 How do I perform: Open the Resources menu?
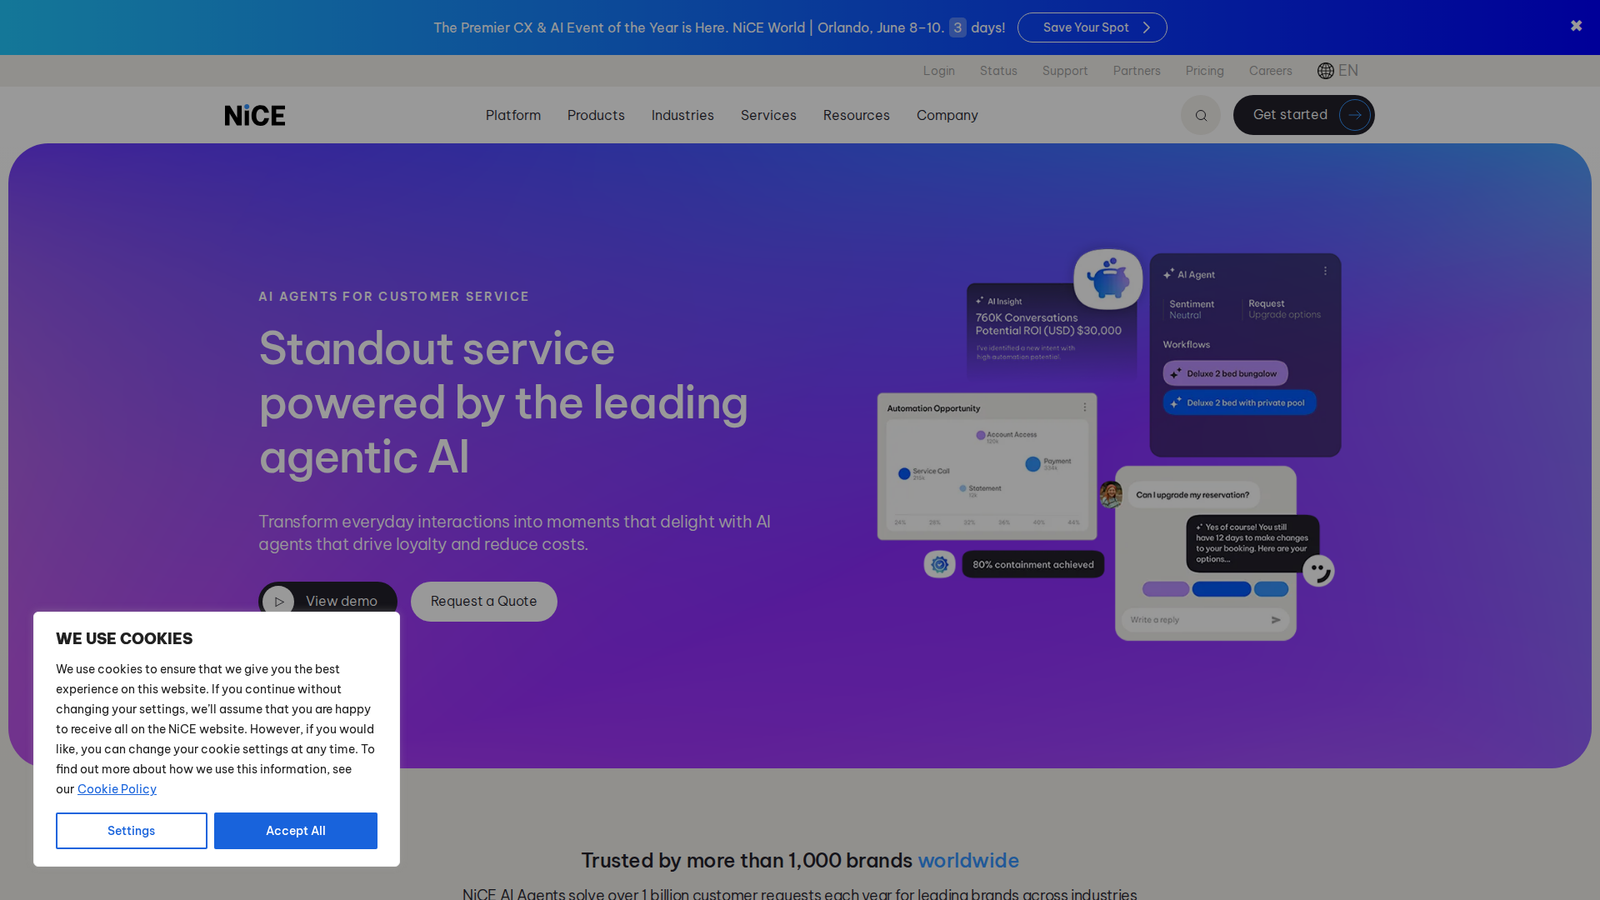pos(856,115)
